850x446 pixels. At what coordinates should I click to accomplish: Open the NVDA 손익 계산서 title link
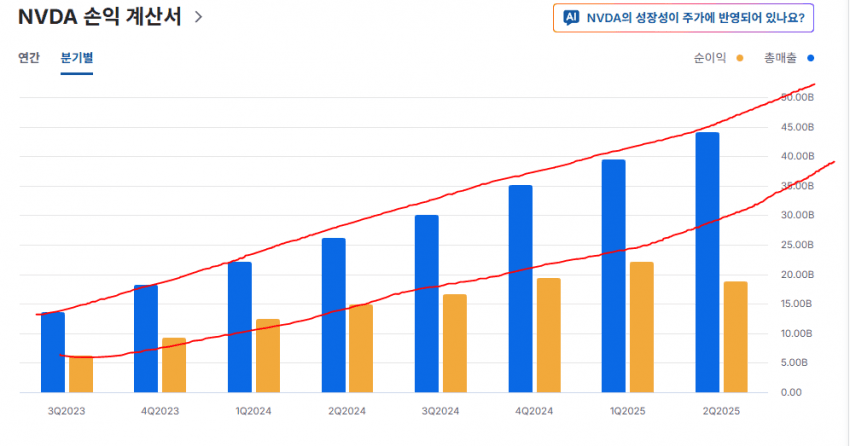(x=100, y=17)
